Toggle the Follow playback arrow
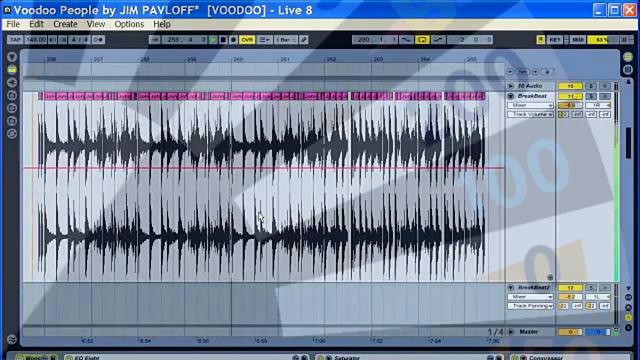Screen dimensions: 640x360 pos(155,40)
